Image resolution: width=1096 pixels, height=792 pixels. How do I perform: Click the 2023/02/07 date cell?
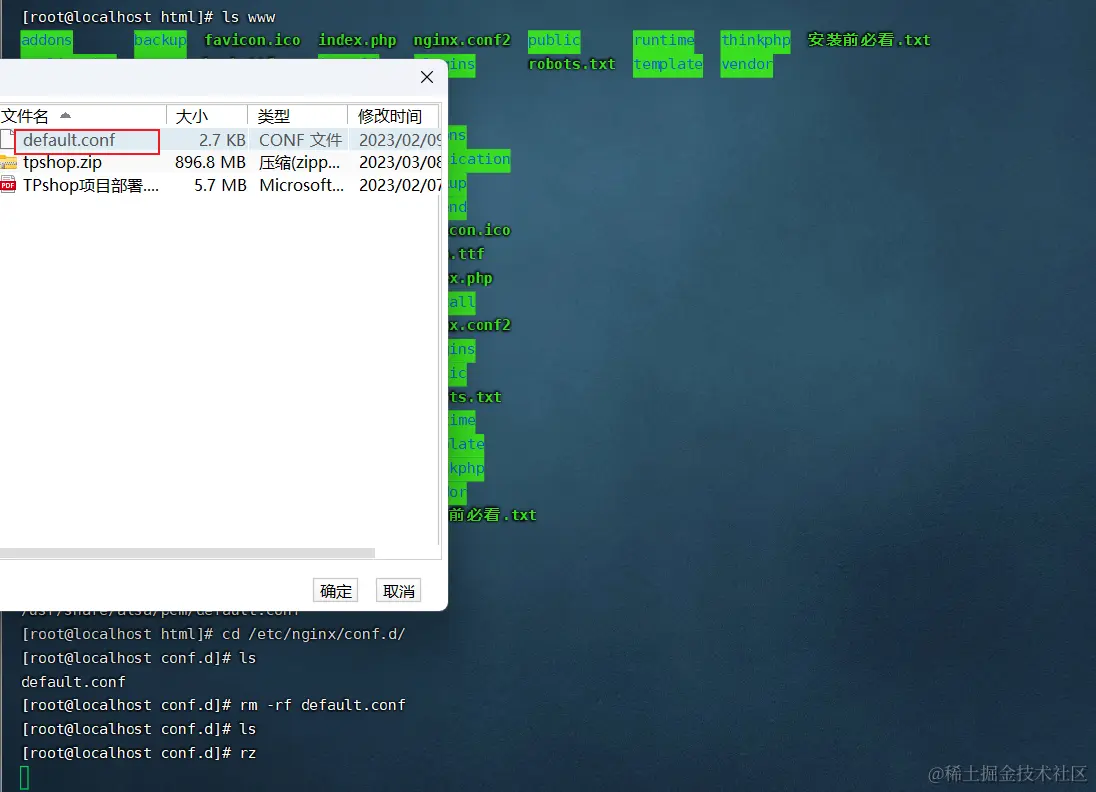click(400, 185)
